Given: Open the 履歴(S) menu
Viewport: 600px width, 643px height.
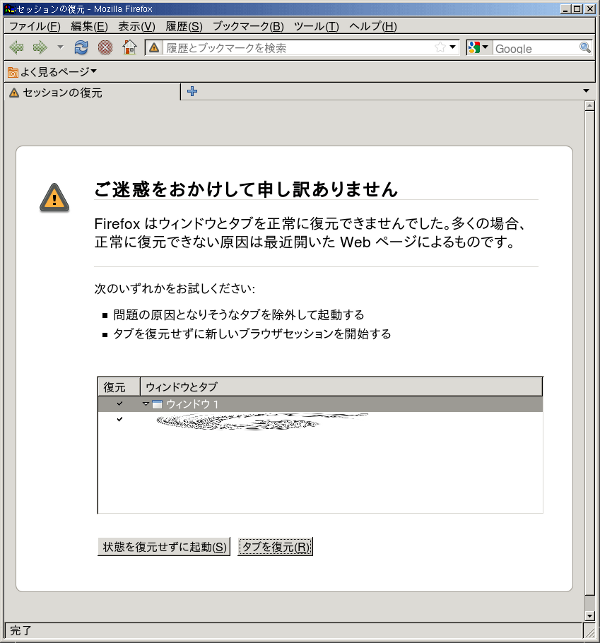Looking at the screenshot, I should click(x=184, y=27).
